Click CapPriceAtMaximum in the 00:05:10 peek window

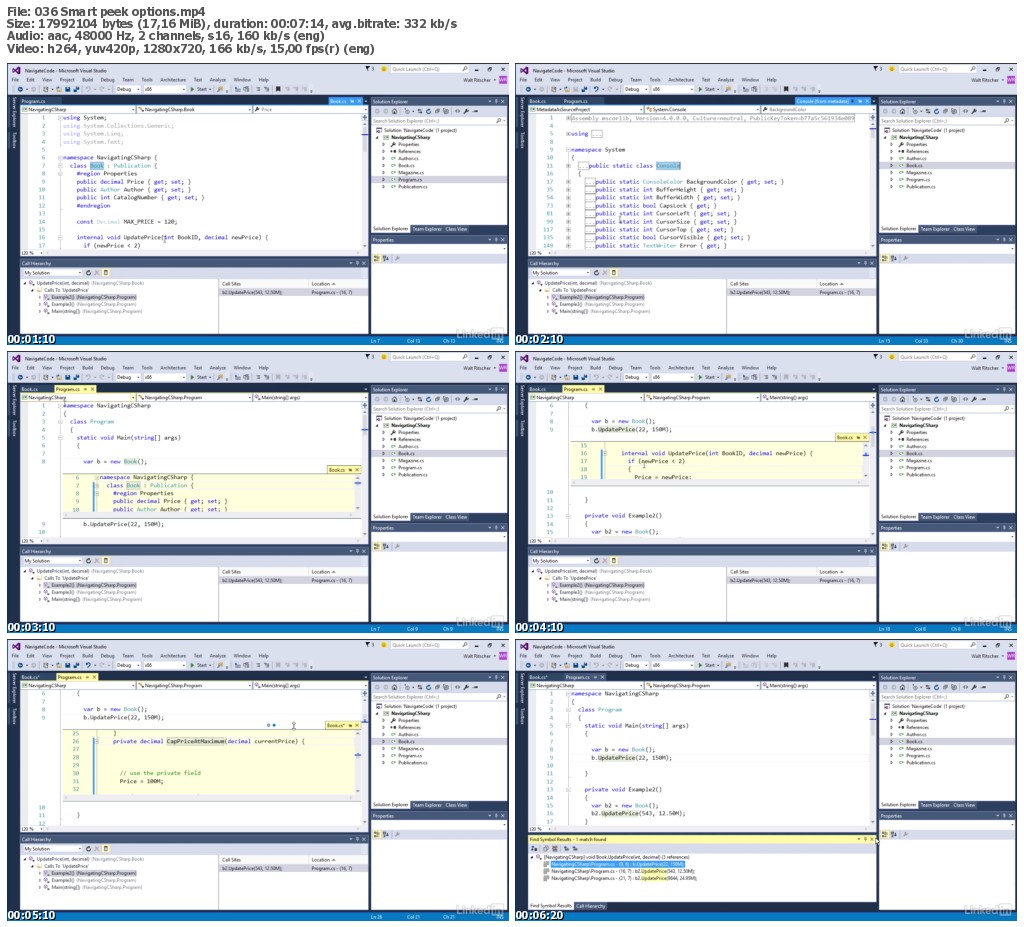pos(195,741)
